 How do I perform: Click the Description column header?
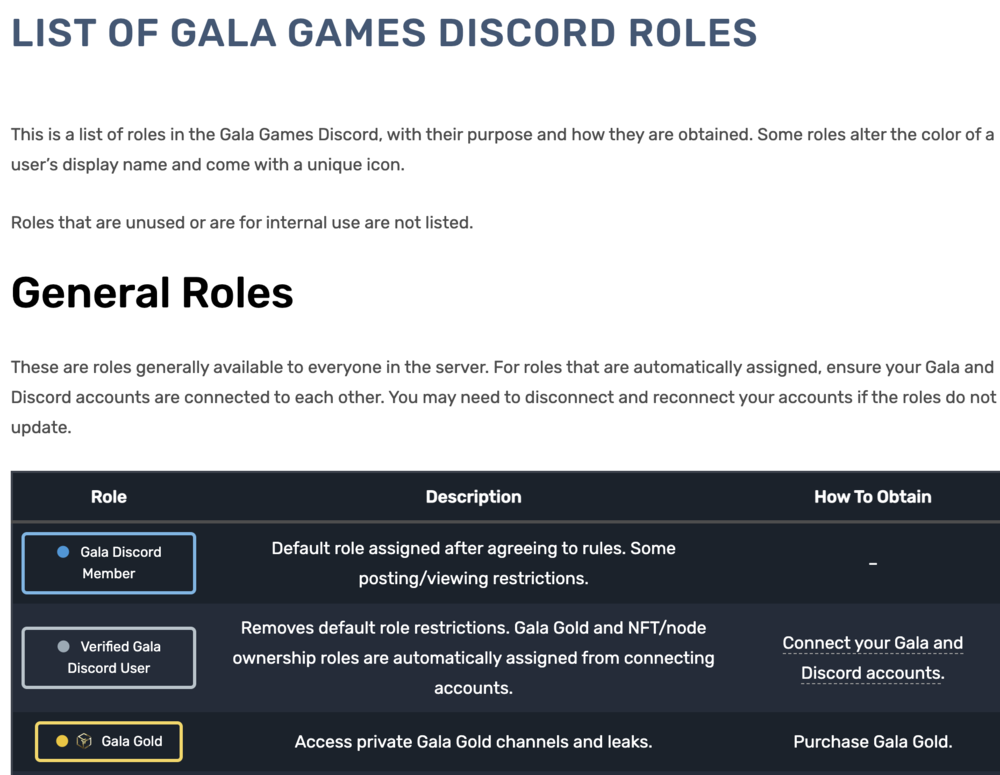[x=473, y=497]
